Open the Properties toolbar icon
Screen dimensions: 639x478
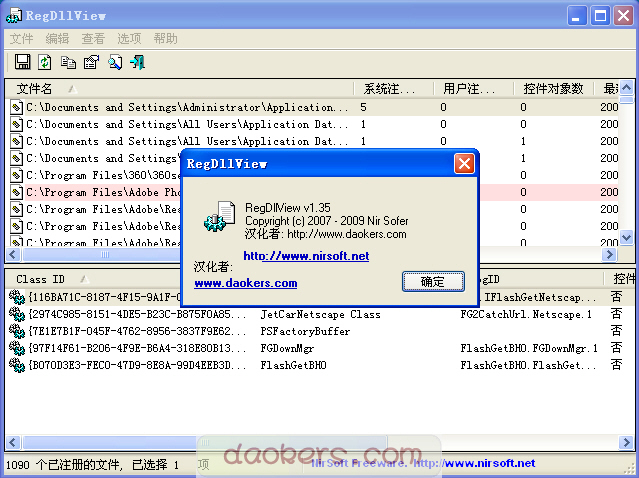91,62
